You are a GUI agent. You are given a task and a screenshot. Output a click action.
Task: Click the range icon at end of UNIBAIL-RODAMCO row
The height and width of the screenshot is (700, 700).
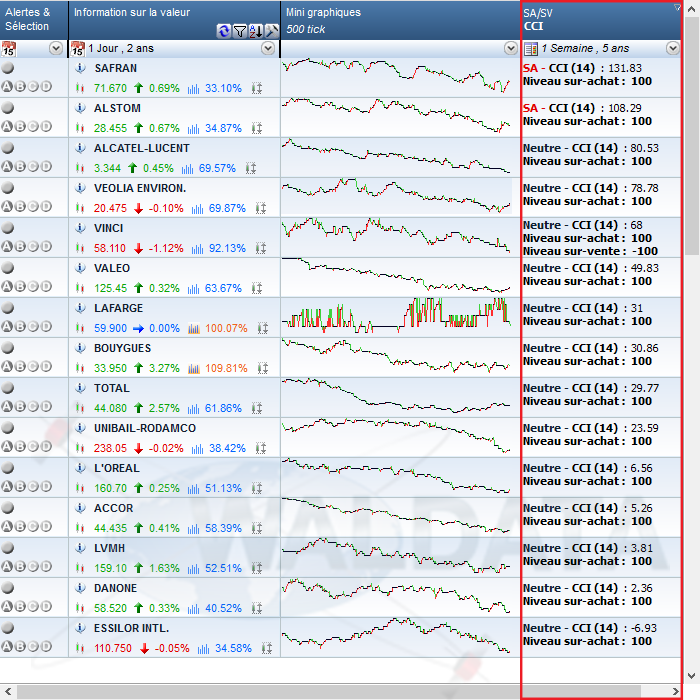point(261,448)
